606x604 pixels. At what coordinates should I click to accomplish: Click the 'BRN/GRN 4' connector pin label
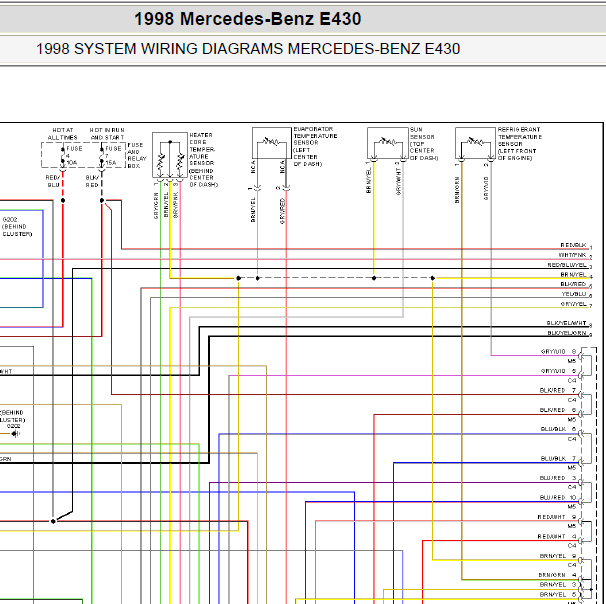coord(558,575)
